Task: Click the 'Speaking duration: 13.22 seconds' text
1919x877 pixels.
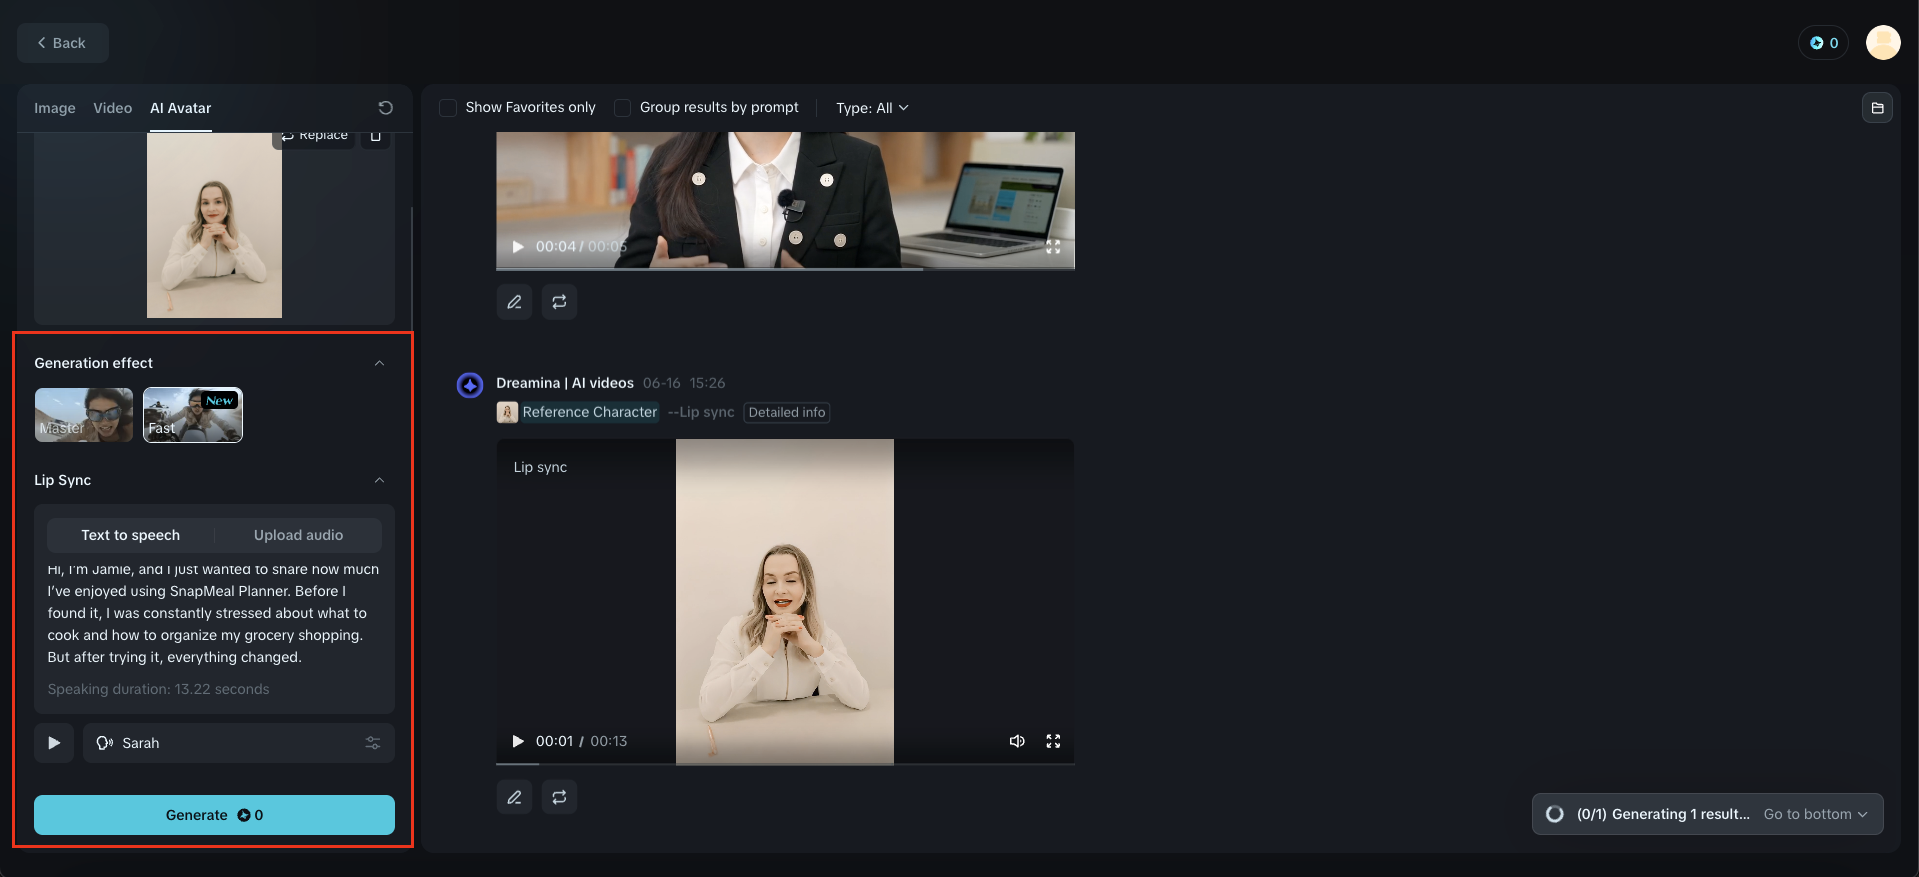Action: tap(158, 689)
